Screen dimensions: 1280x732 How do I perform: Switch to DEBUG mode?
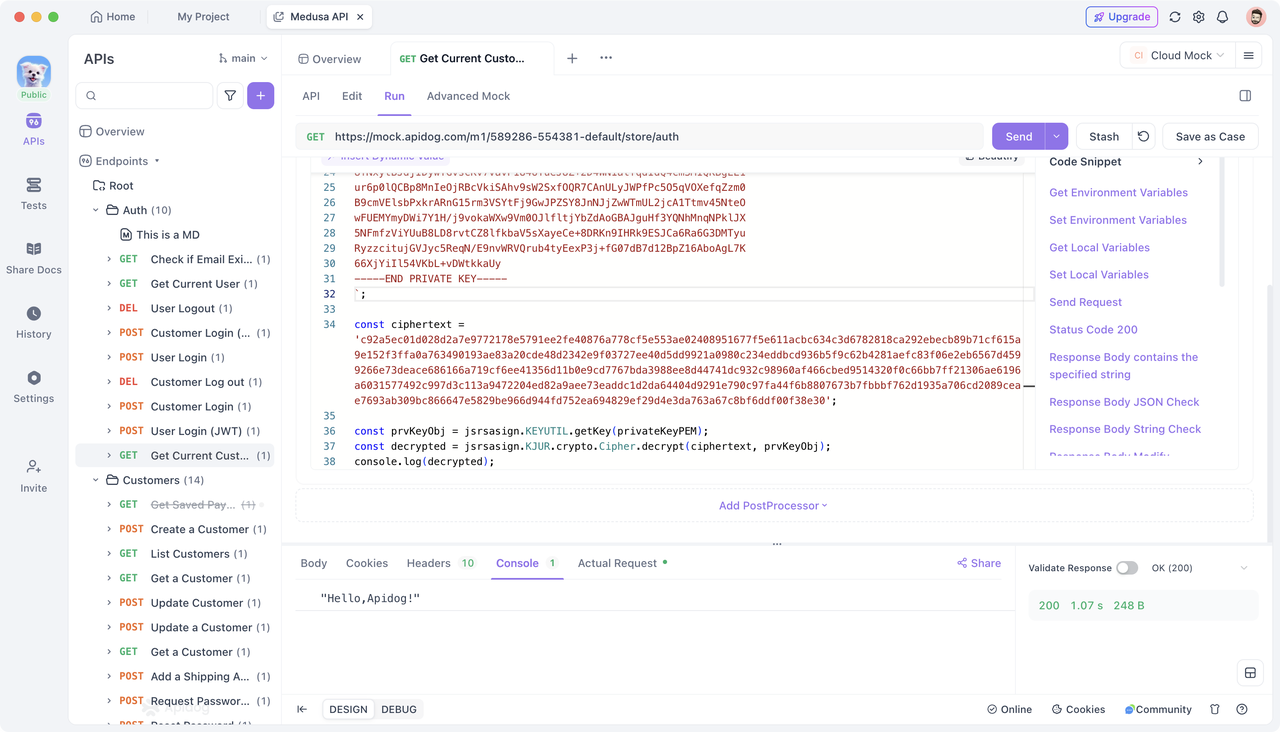pos(399,709)
